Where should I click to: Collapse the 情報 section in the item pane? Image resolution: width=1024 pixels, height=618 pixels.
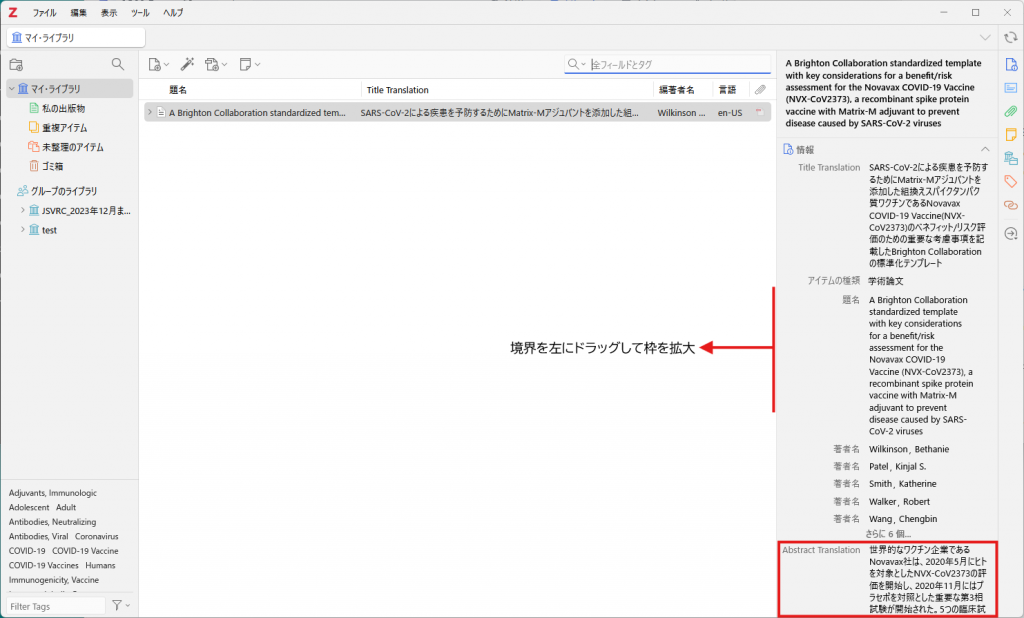985,150
